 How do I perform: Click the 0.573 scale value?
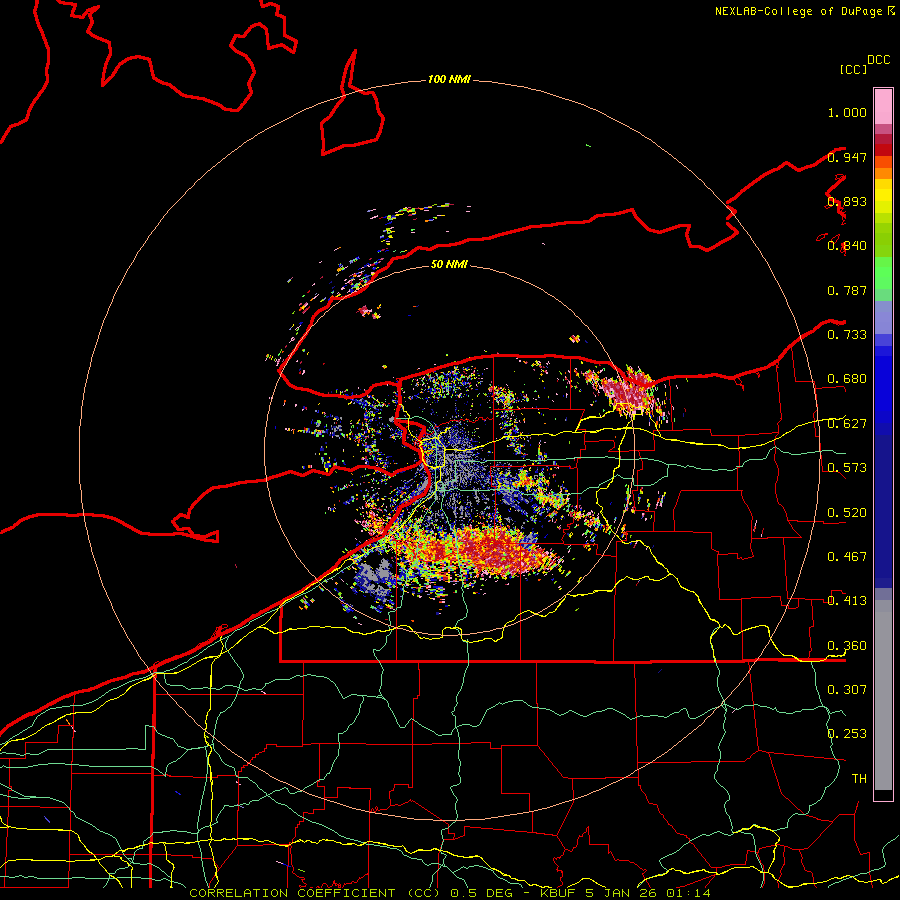click(847, 467)
